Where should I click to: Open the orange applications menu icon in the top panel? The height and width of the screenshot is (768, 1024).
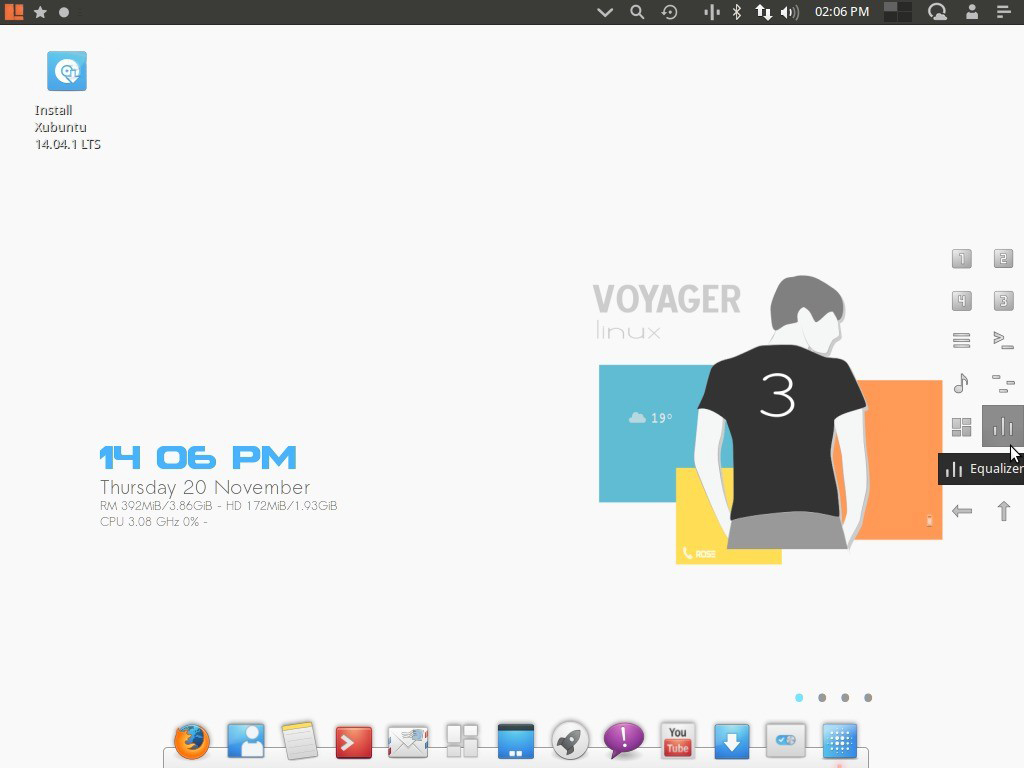pyautogui.click(x=14, y=12)
